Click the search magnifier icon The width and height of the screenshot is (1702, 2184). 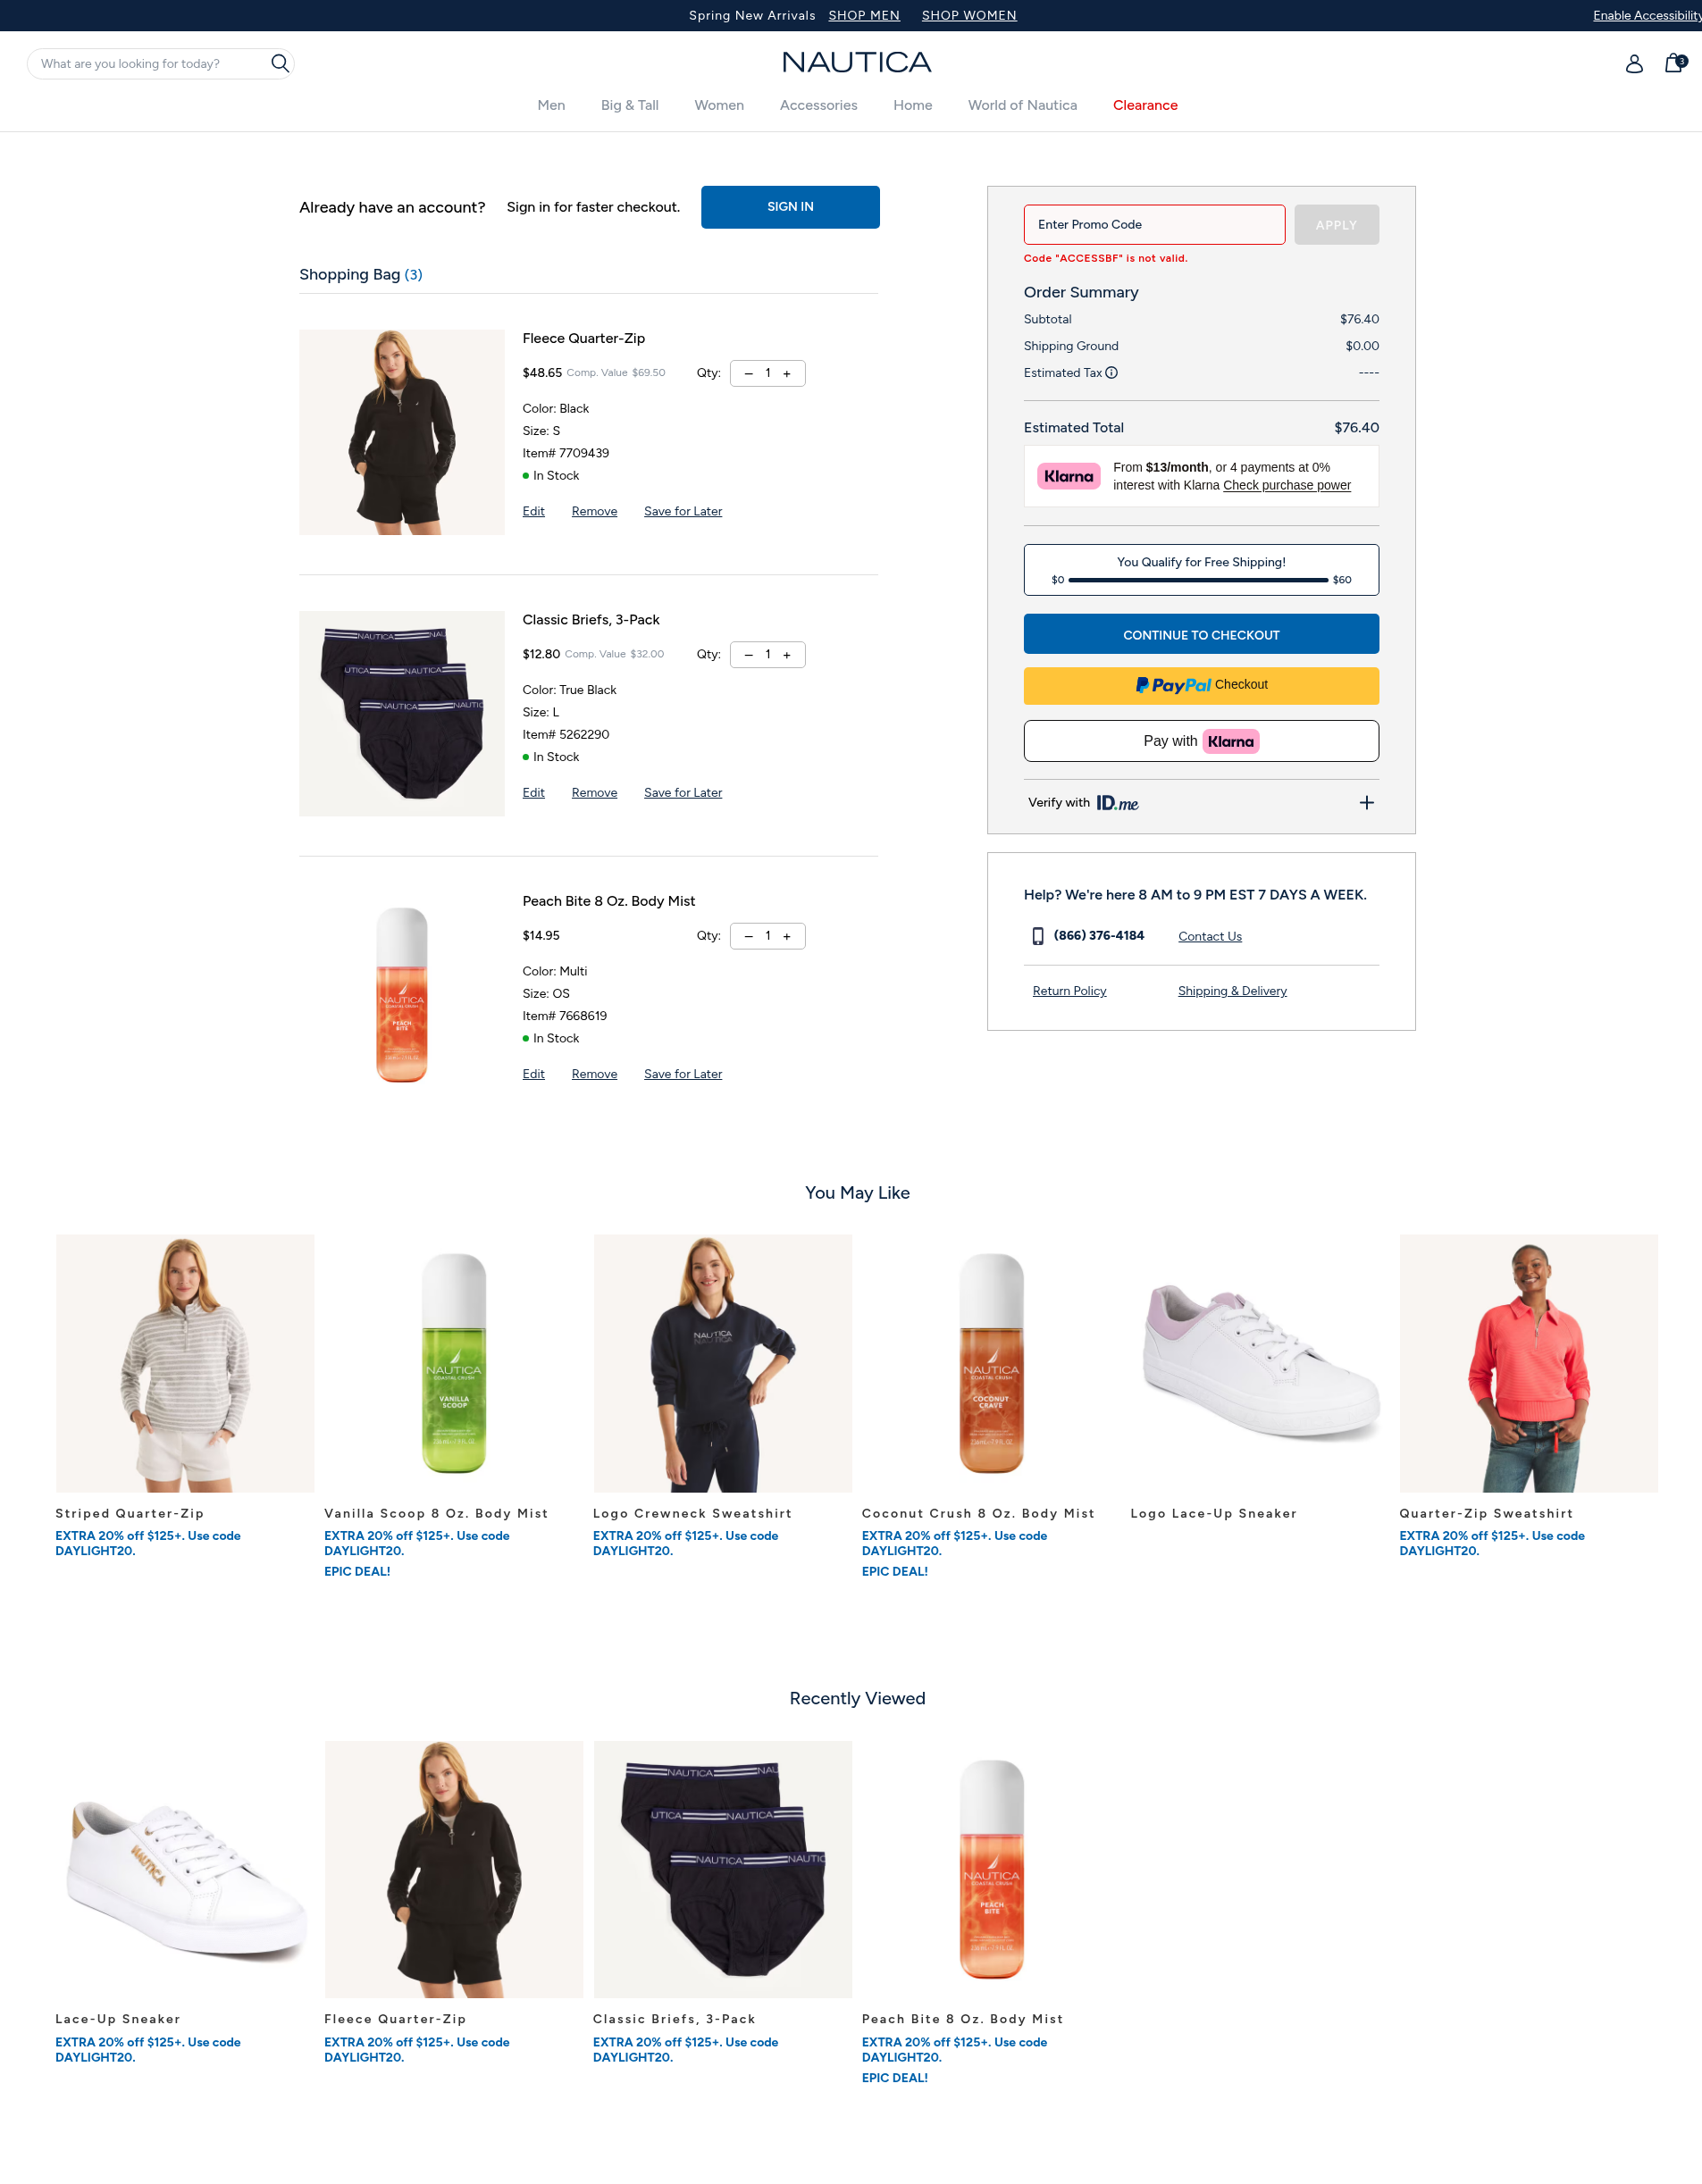pos(280,64)
